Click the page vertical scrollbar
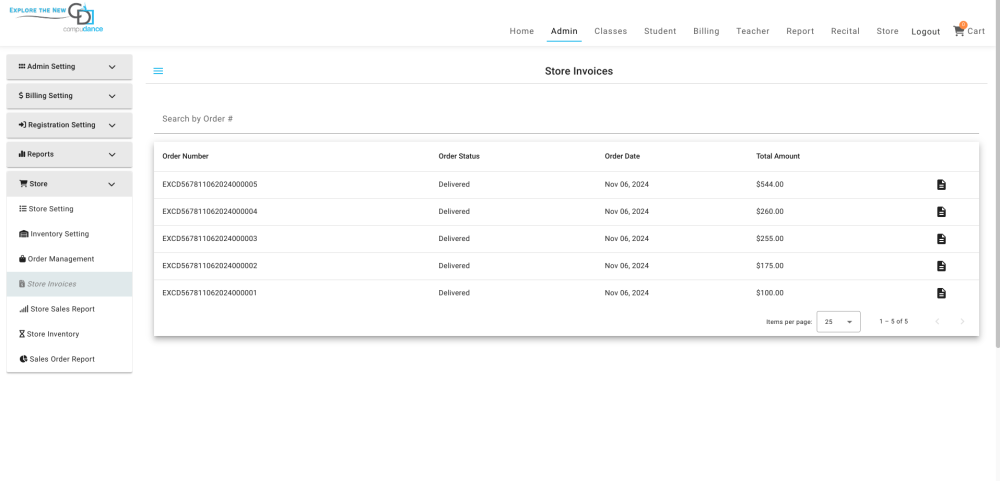1000x481 pixels. pos(997,175)
